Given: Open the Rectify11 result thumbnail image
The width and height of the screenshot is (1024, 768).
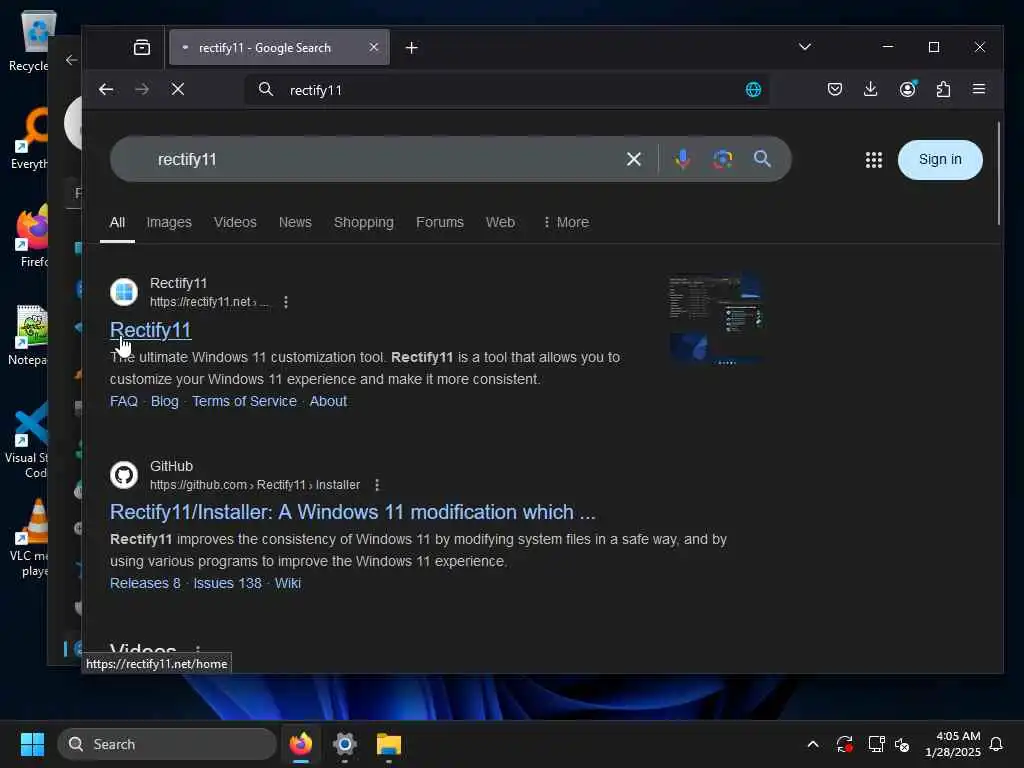Looking at the screenshot, I should tap(716, 319).
